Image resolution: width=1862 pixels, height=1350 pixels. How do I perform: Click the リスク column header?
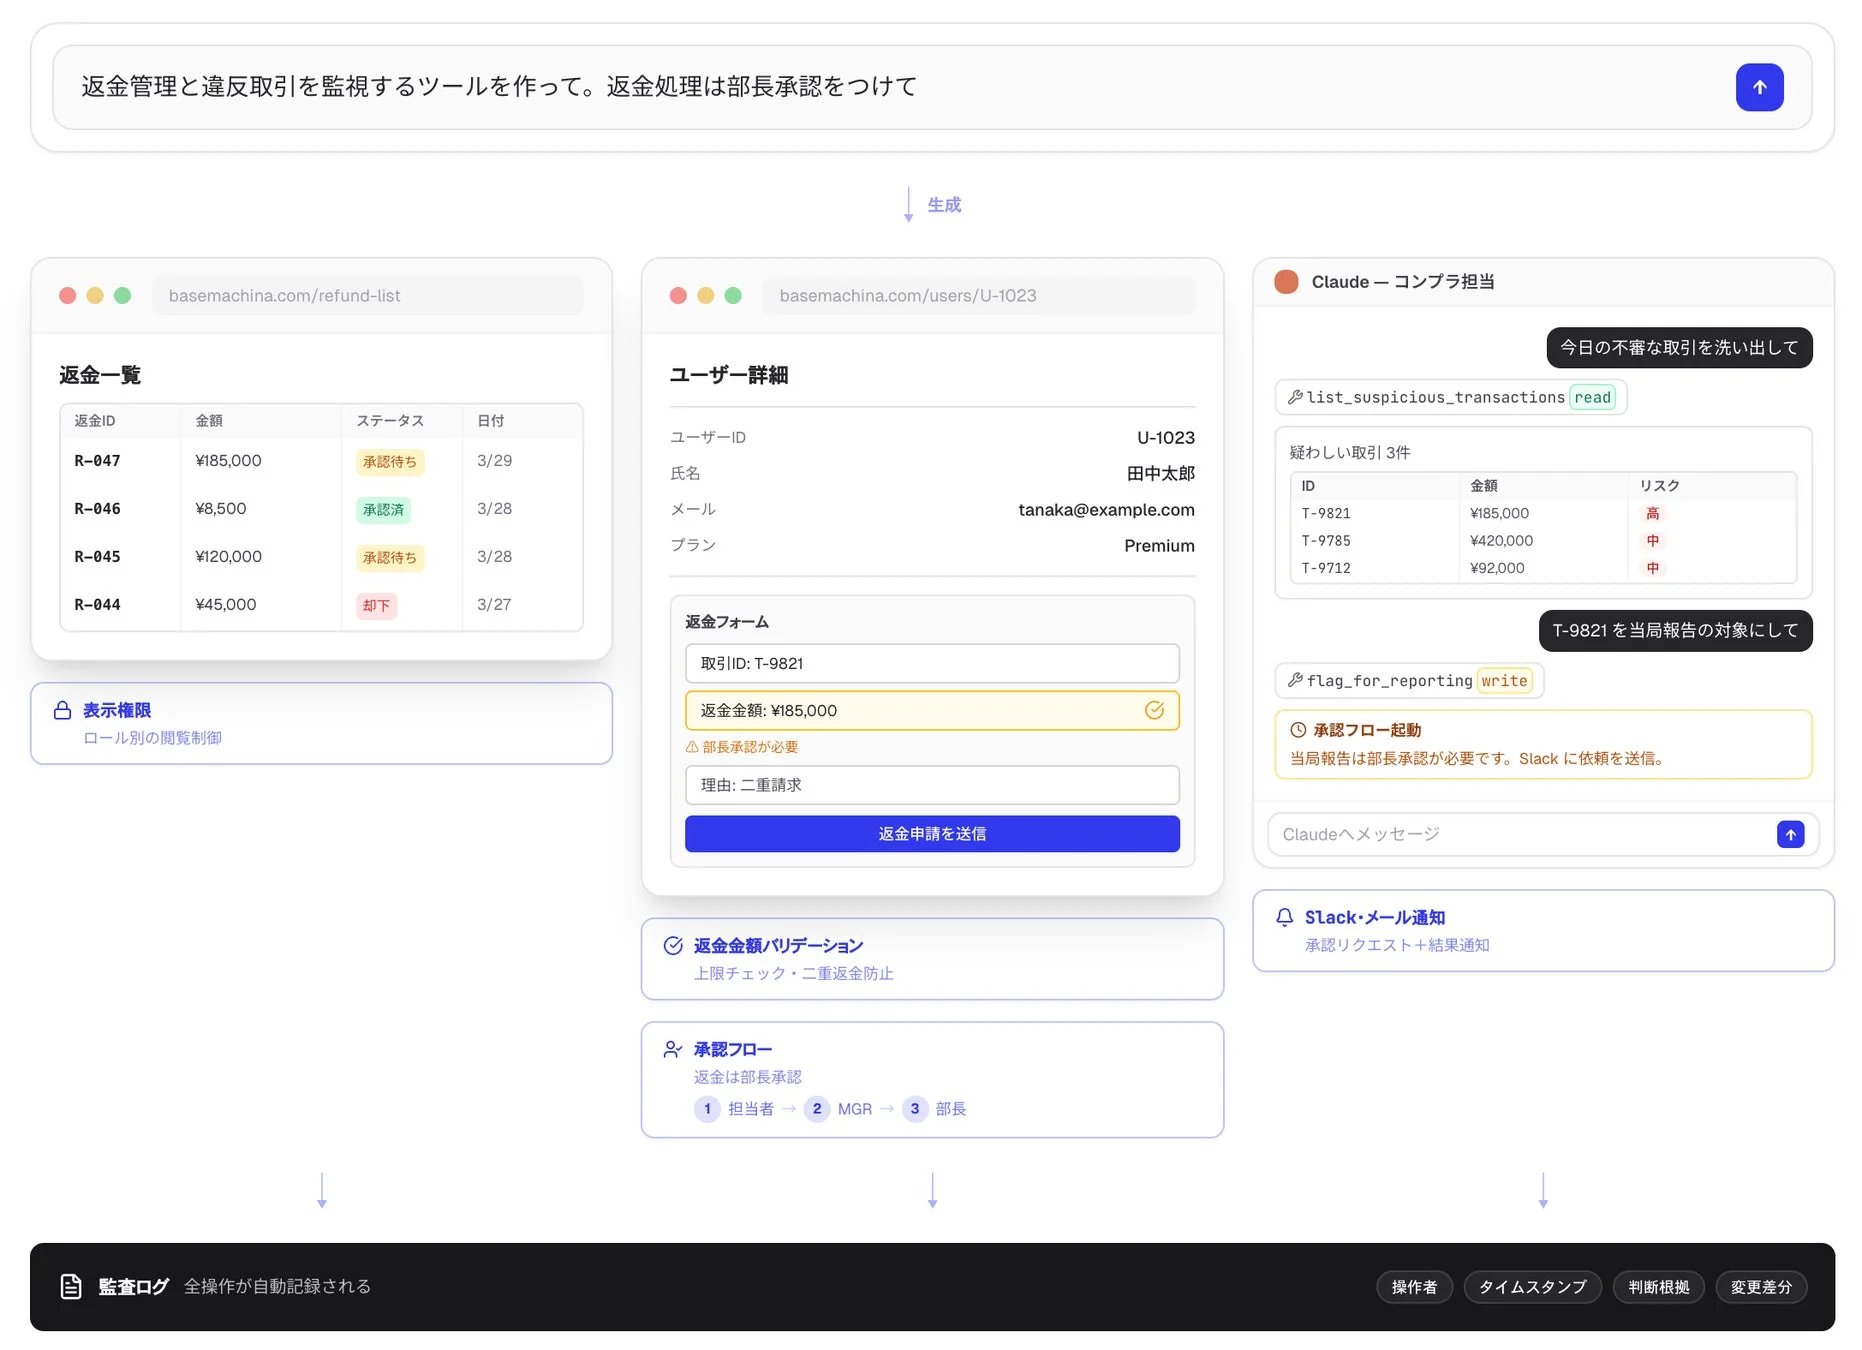[x=1659, y=485]
